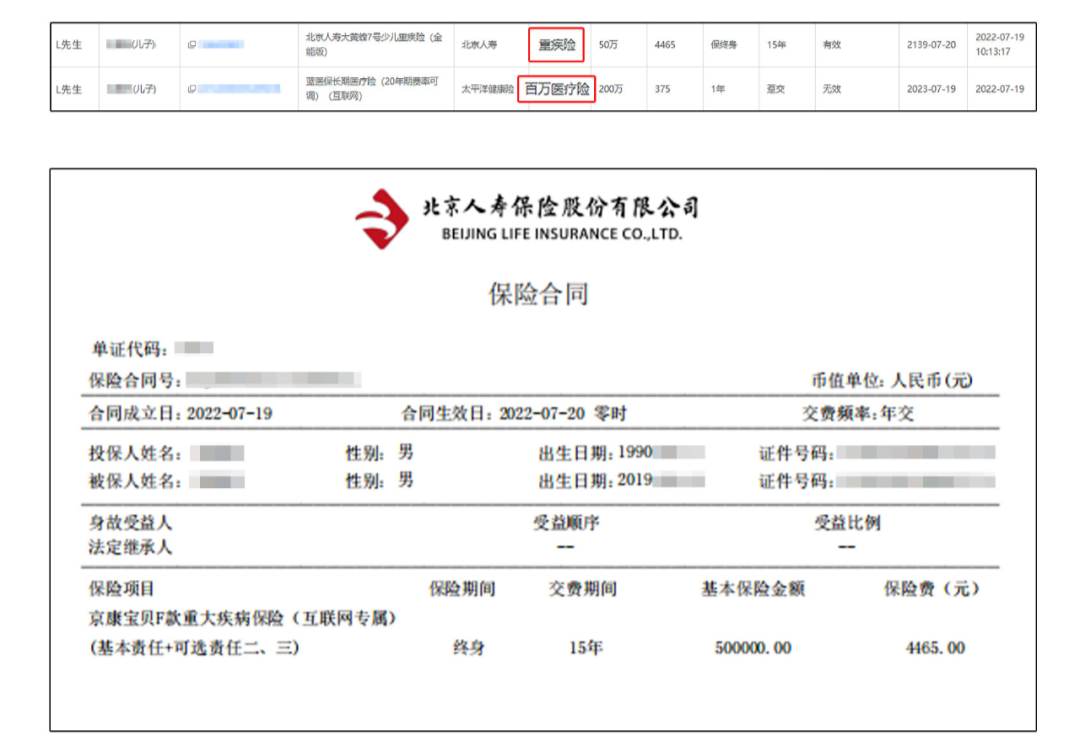Click the 出生日期: 1990 field
This screenshot has width=1080, height=751.
[x=621, y=453]
